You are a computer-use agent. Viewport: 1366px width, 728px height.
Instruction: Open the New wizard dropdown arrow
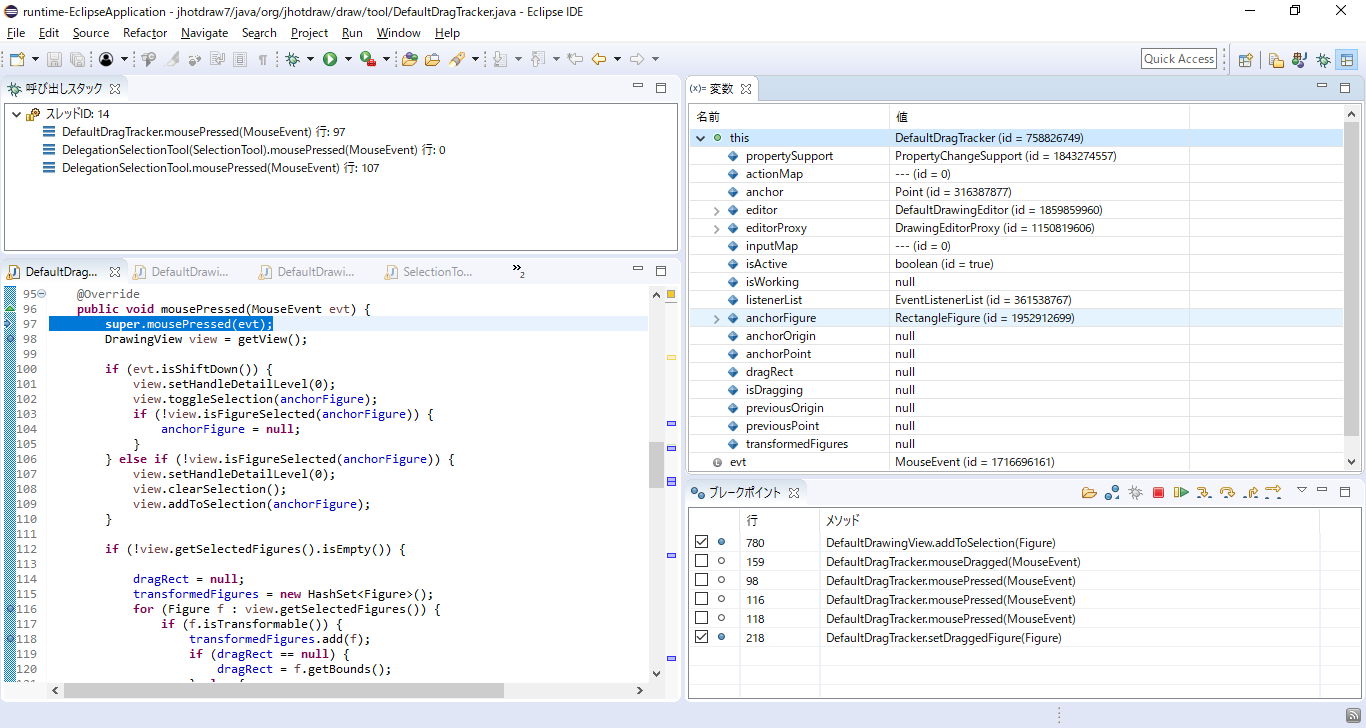(x=35, y=59)
